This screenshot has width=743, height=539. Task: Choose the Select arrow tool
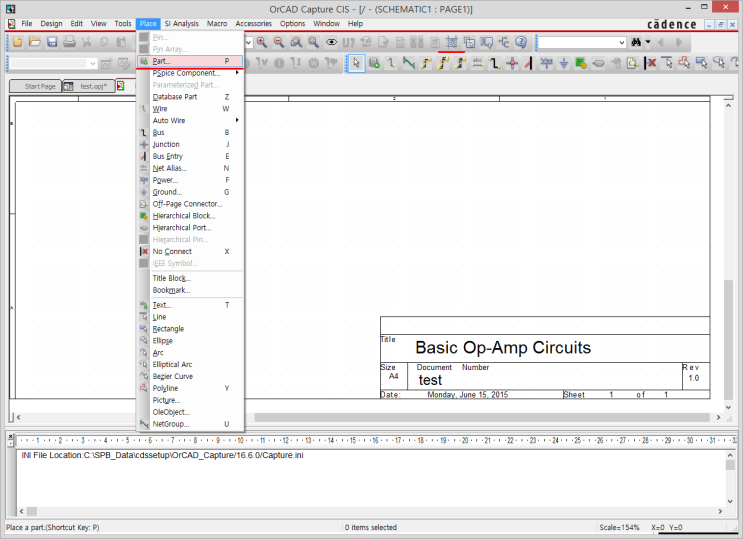[356, 63]
